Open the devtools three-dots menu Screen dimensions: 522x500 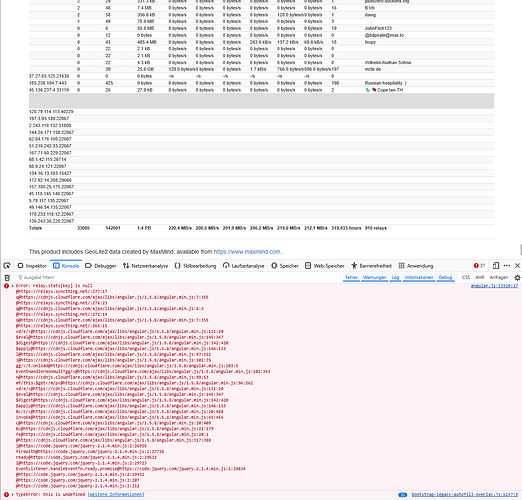507,266
